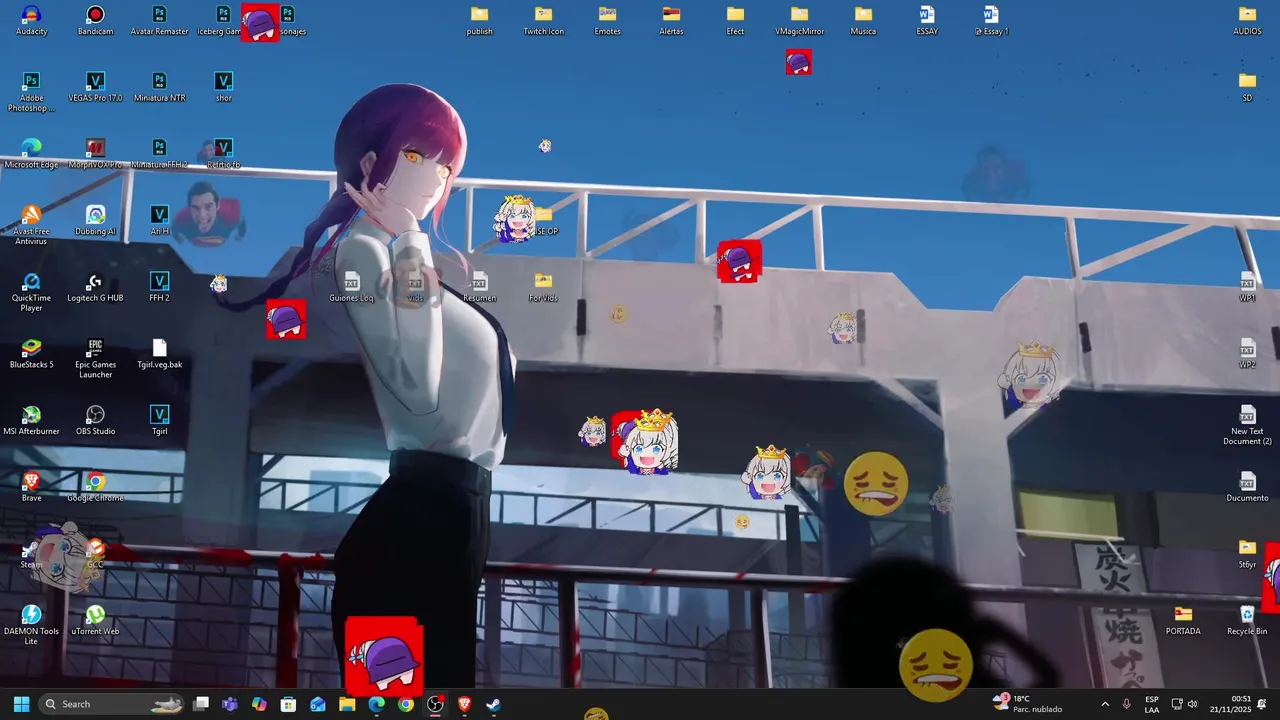Select the Guiones Loq text file
The width and height of the screenshot is (1280, 720).
(x=351, y=287)
